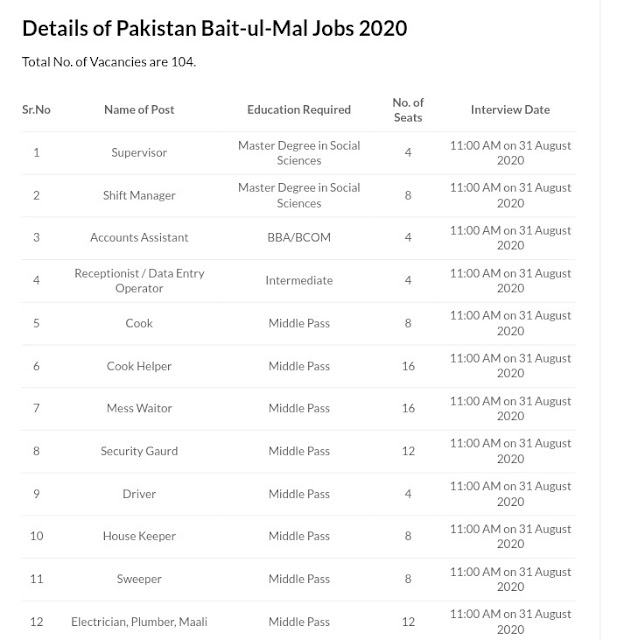Screen dimensions: 624x640
Task: Select the Shift Manager post cell
Action: 139,196
